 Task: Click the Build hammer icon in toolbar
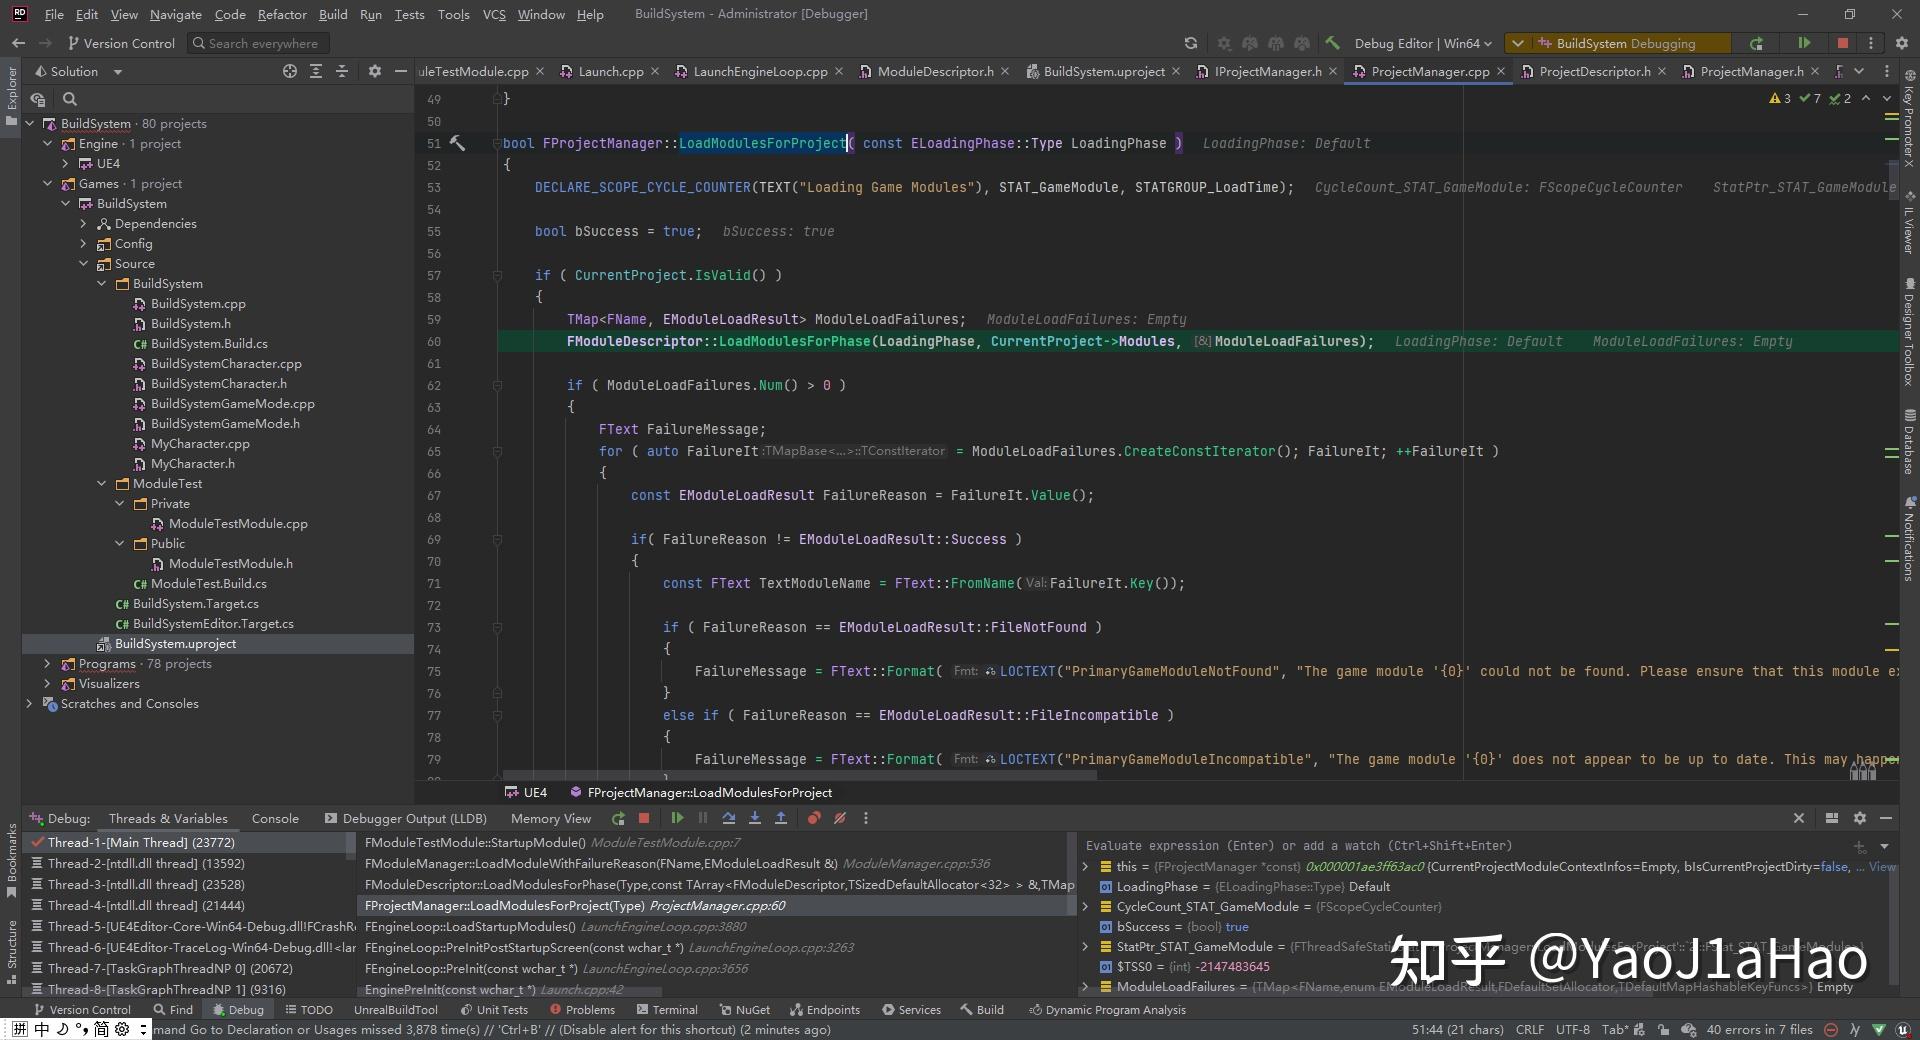click(x=1333, y=43)
